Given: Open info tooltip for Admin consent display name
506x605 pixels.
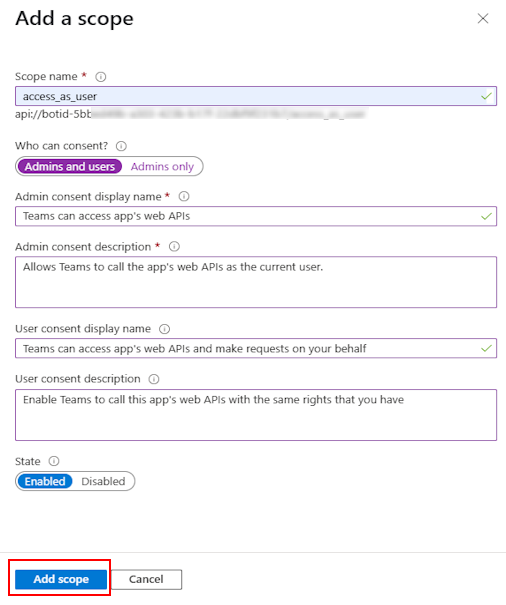Looking at the screenshot, I should [184, 196].
